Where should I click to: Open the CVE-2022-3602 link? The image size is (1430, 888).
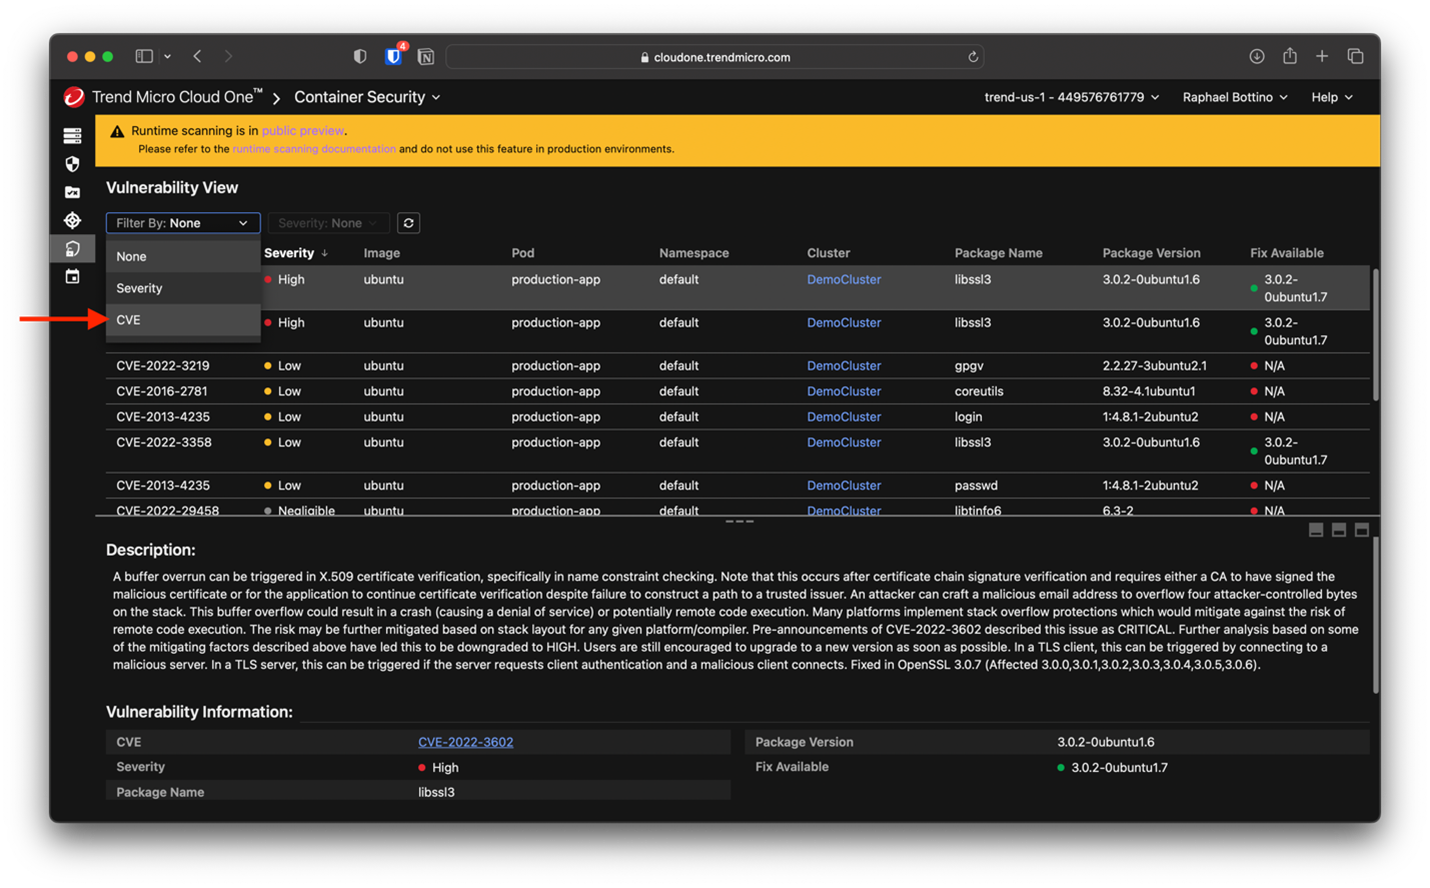click(465, 742)
